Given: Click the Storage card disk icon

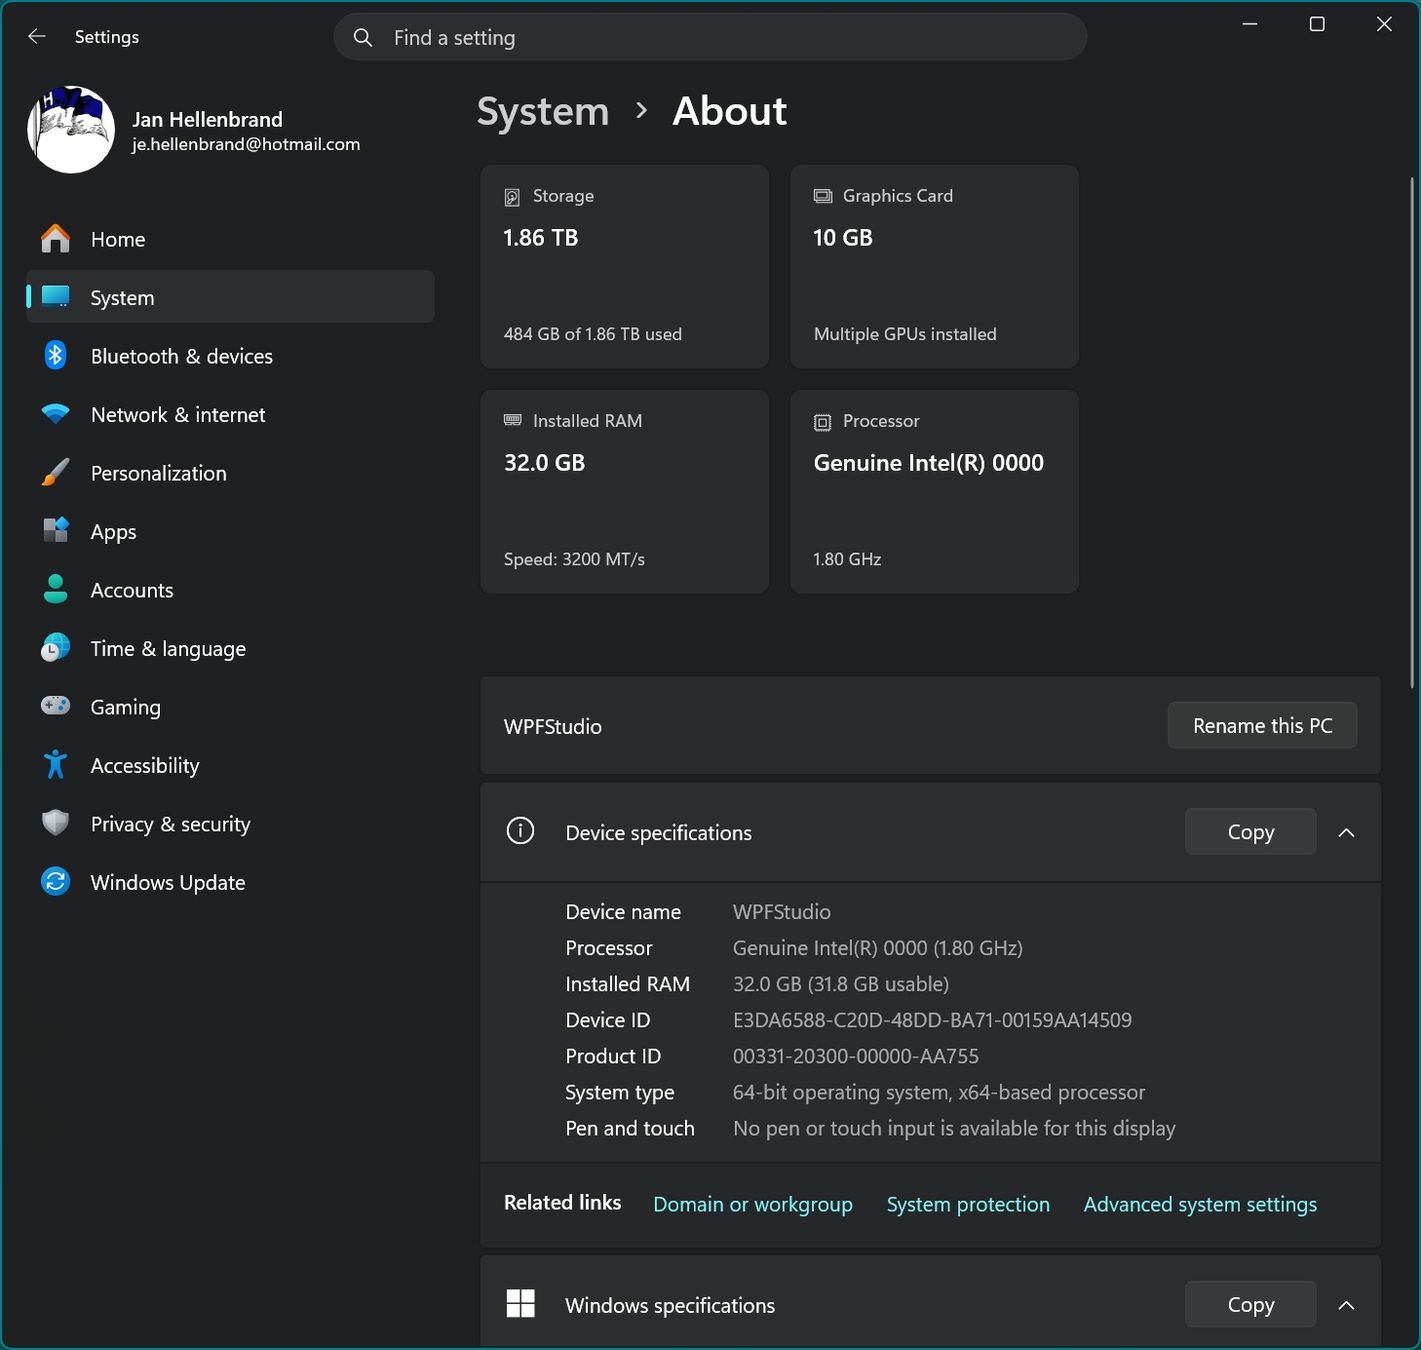Looking at the screenshot, I should click(x=512, y=197).
